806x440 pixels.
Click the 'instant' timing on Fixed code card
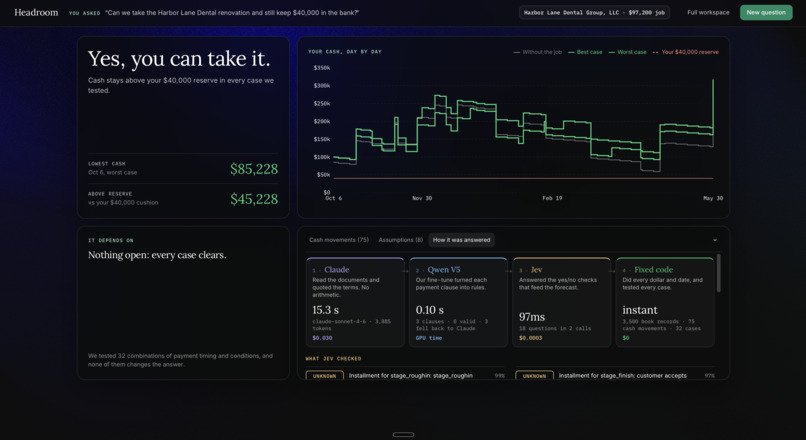pos(640,310)
